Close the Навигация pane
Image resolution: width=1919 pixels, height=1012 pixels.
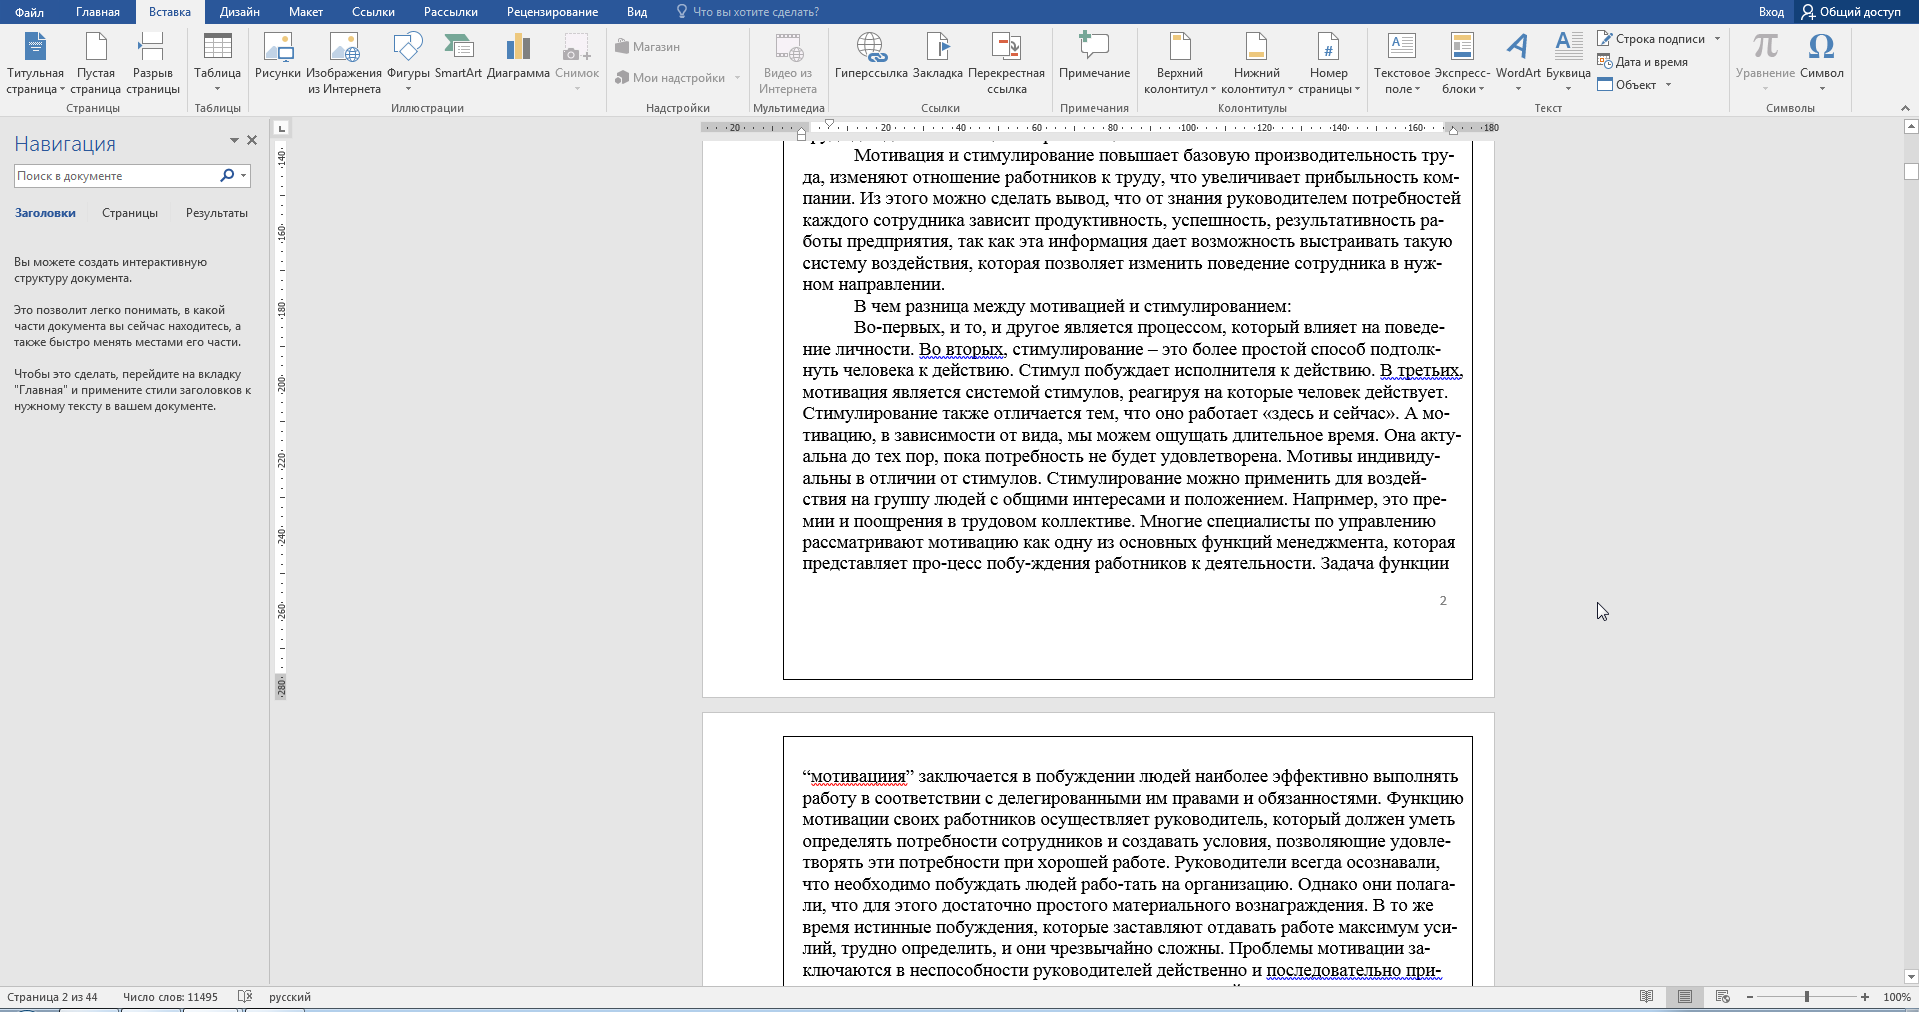point(252,141)
